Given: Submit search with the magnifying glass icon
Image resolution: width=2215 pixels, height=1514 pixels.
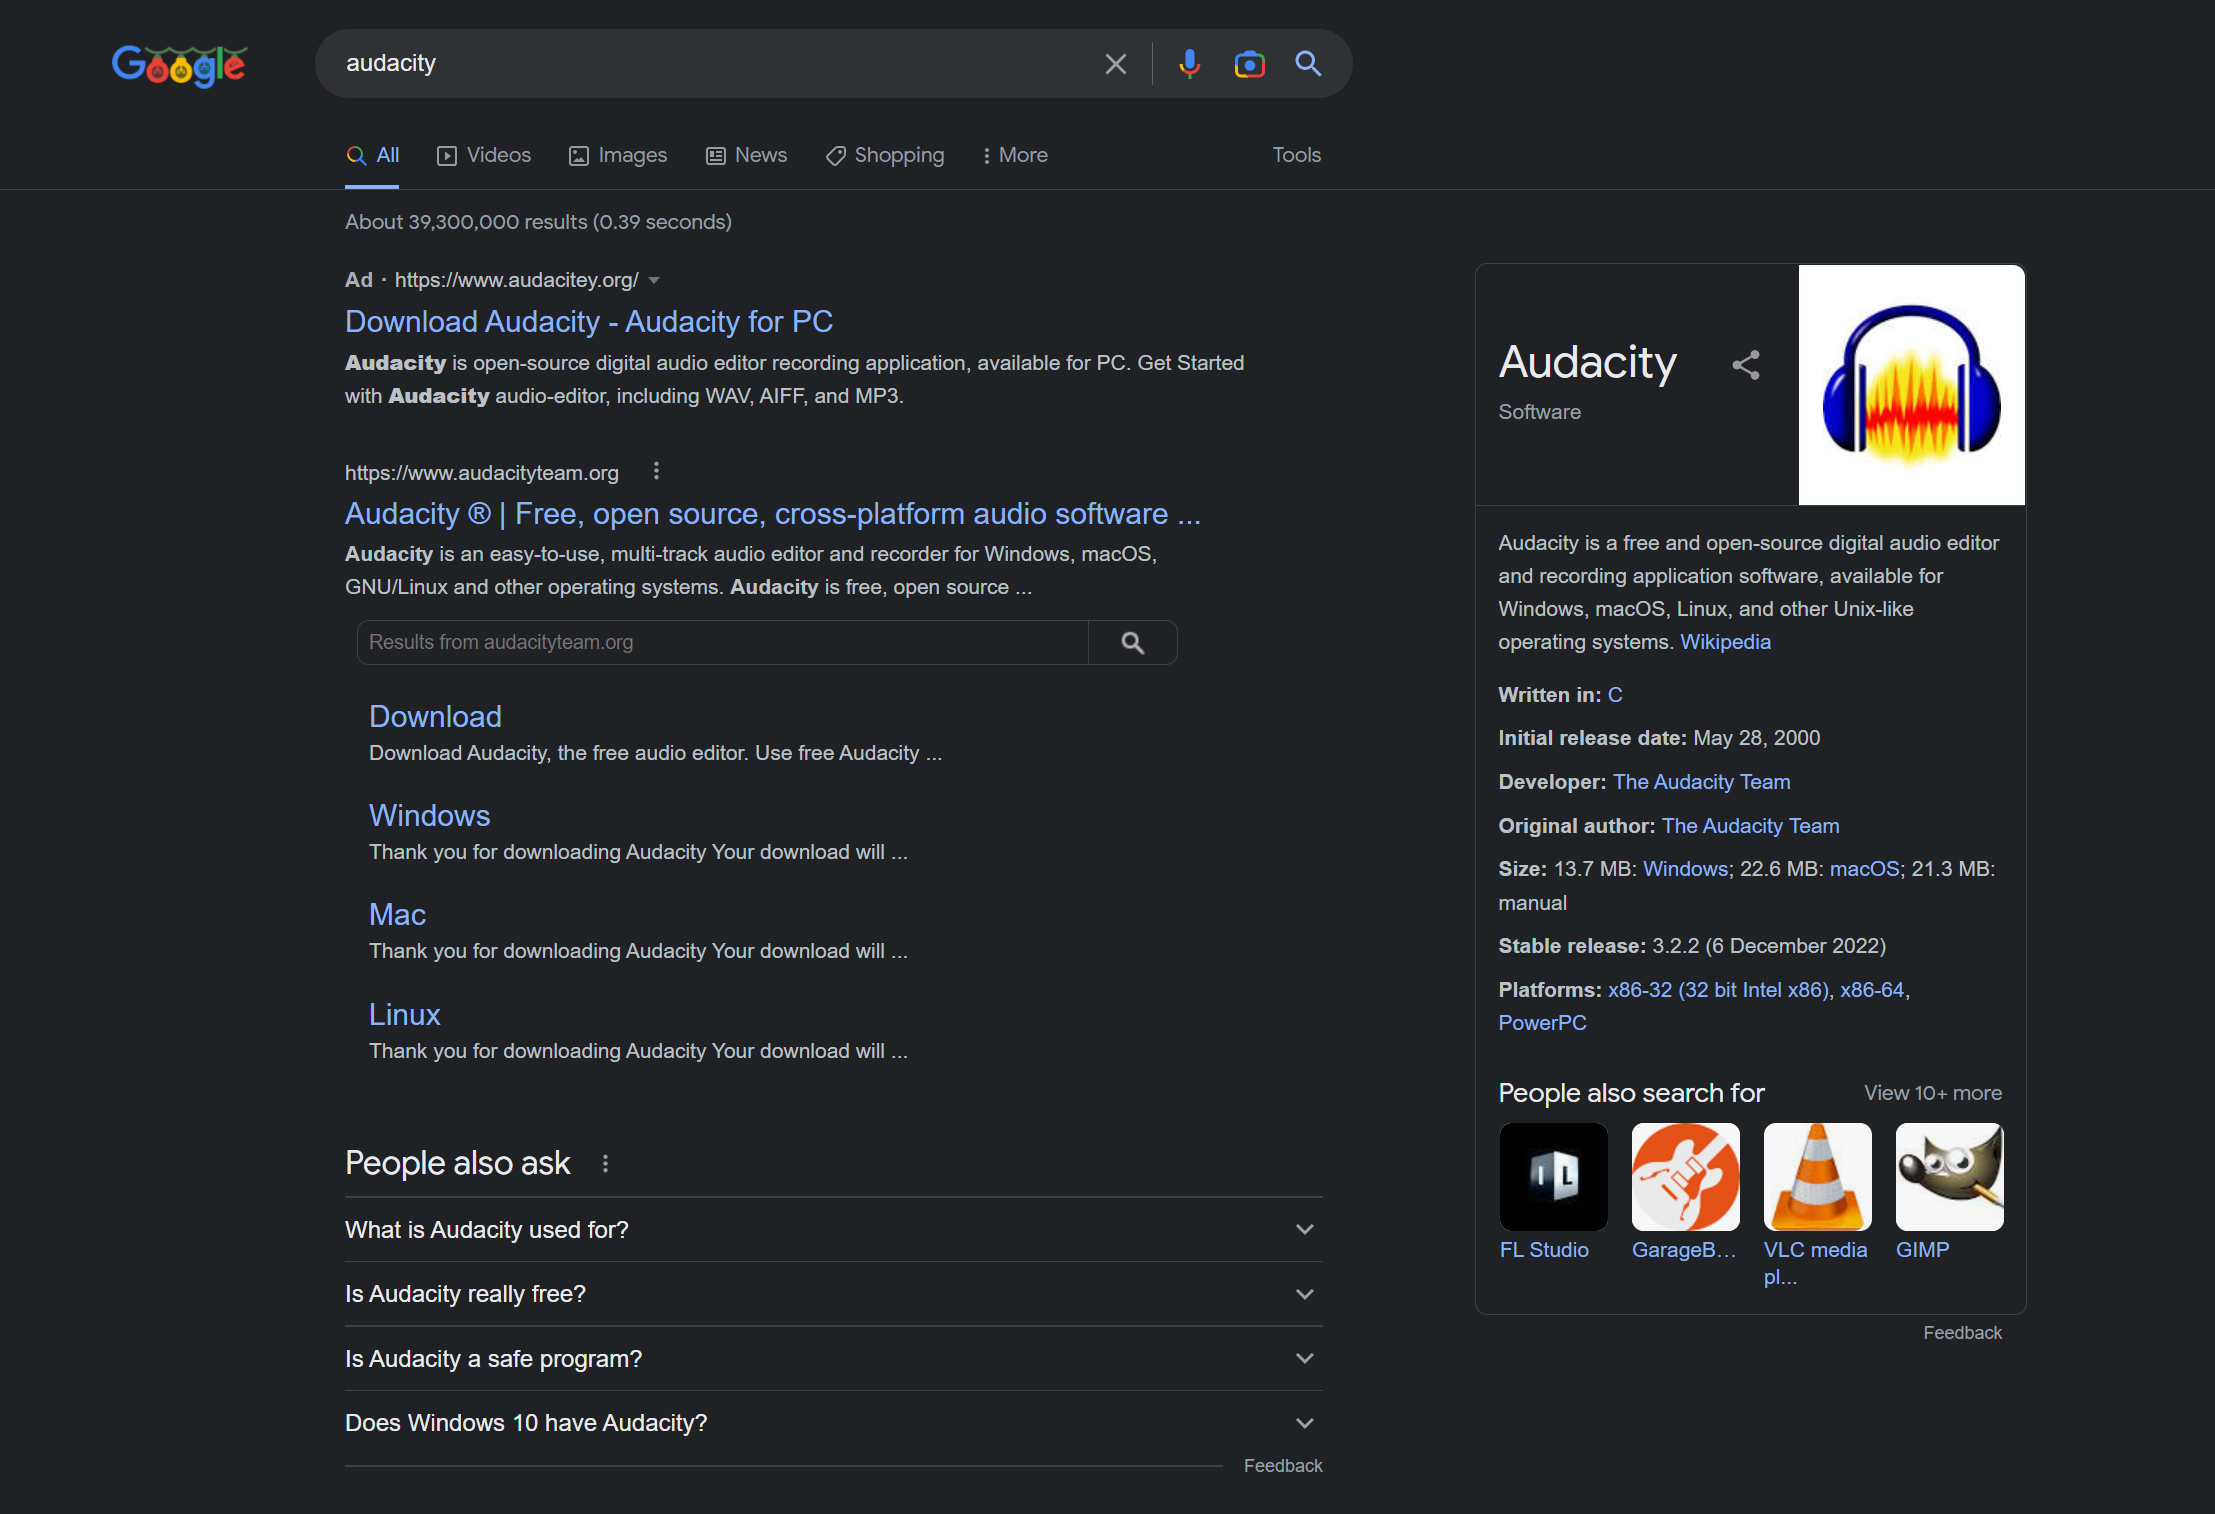Looking at the screenshot, I should pos(1308,64).
